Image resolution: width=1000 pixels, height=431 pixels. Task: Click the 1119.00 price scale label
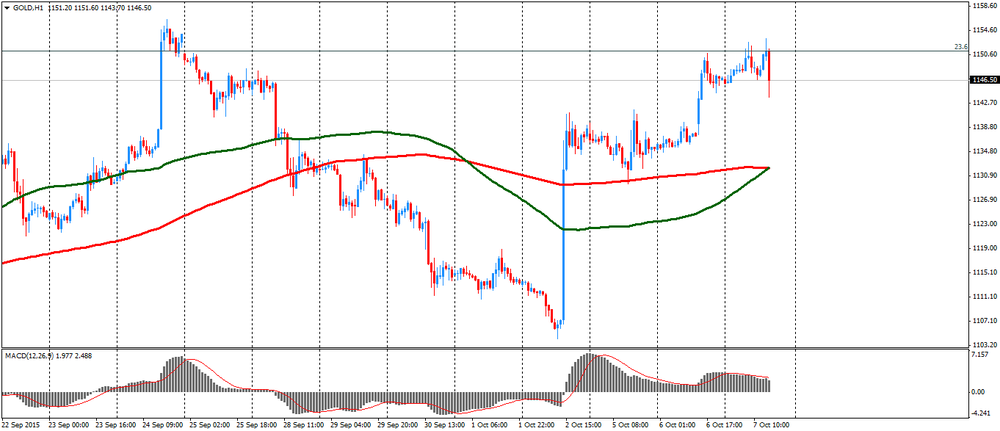pos(985,248)
